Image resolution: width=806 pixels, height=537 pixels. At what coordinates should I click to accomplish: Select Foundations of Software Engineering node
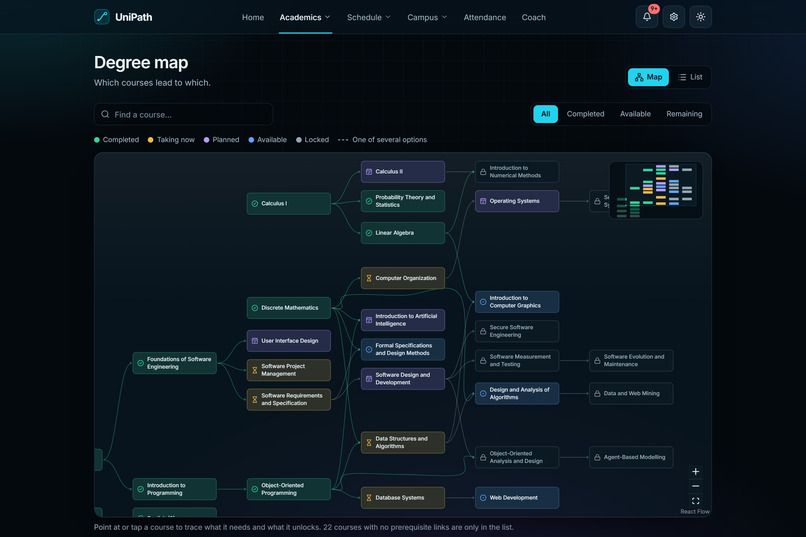pos(174,363)
